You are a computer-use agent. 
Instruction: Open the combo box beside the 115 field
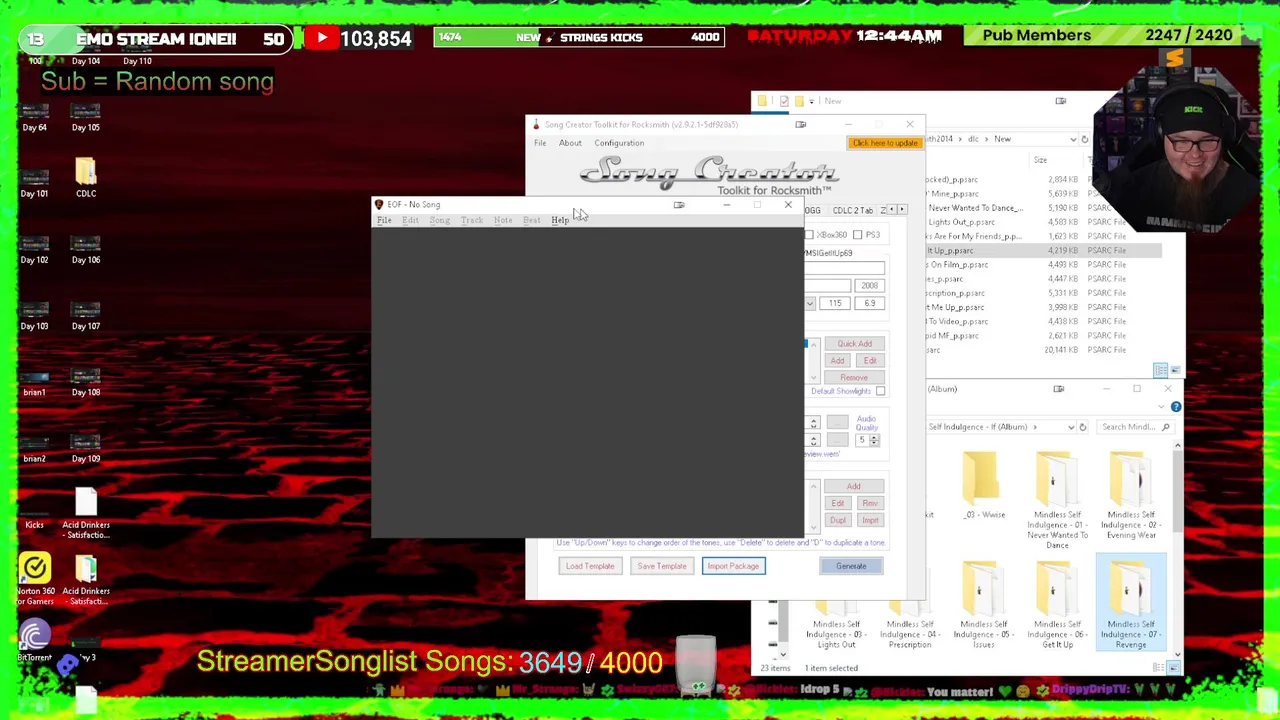[x=810, y=303]
